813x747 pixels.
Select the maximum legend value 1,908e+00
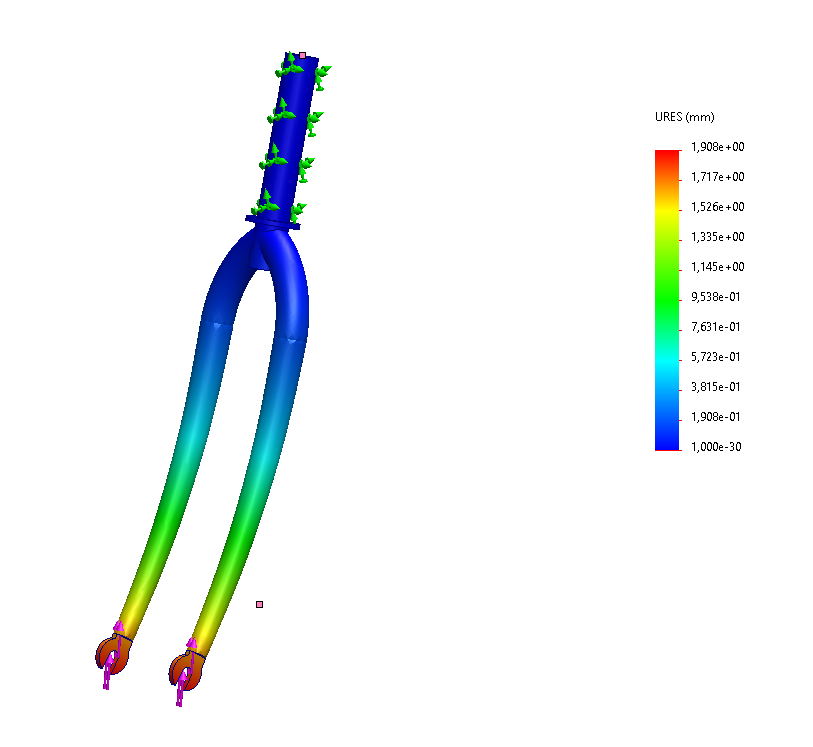[718, 147]
